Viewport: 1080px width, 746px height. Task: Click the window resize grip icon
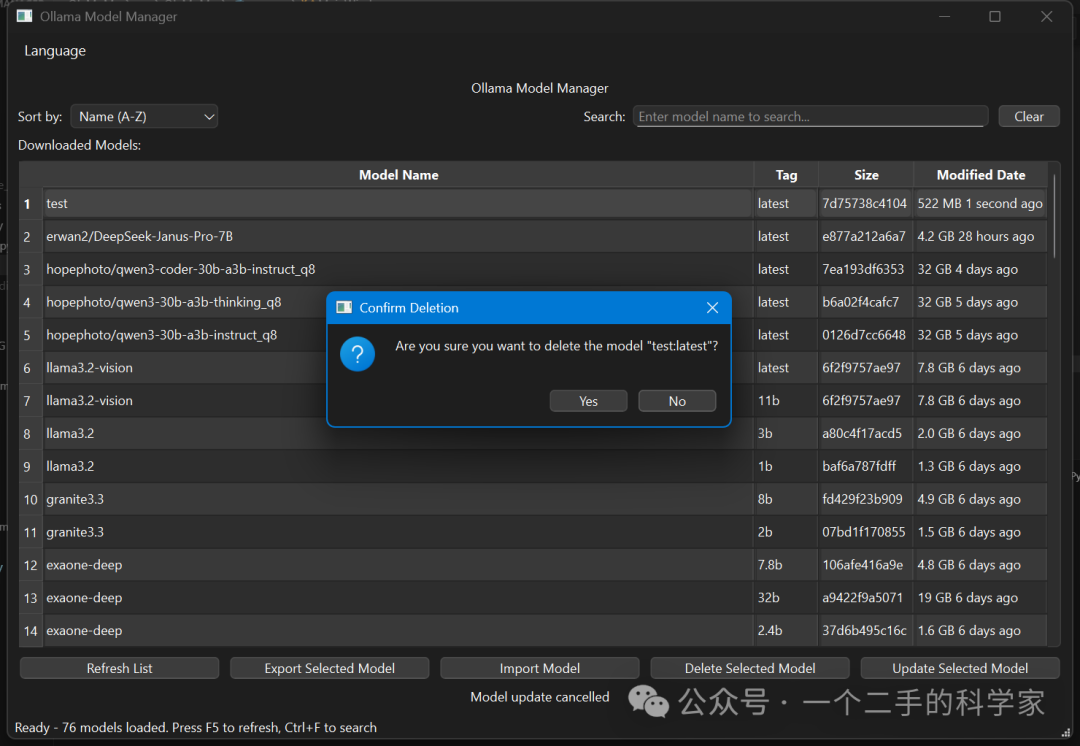pyautogui.click(x=1066, y=732)
